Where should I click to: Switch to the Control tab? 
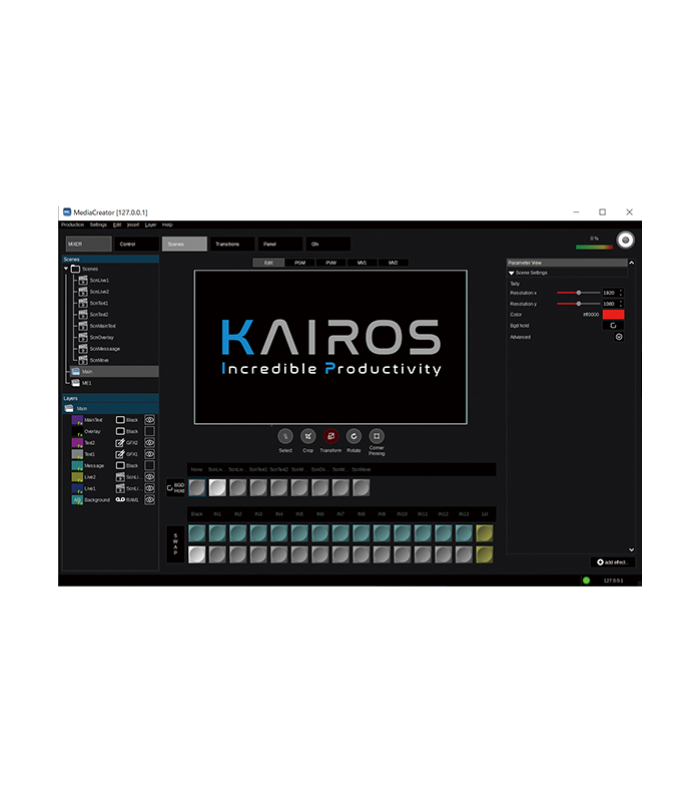pyautogui.click(x=136, y=244)
